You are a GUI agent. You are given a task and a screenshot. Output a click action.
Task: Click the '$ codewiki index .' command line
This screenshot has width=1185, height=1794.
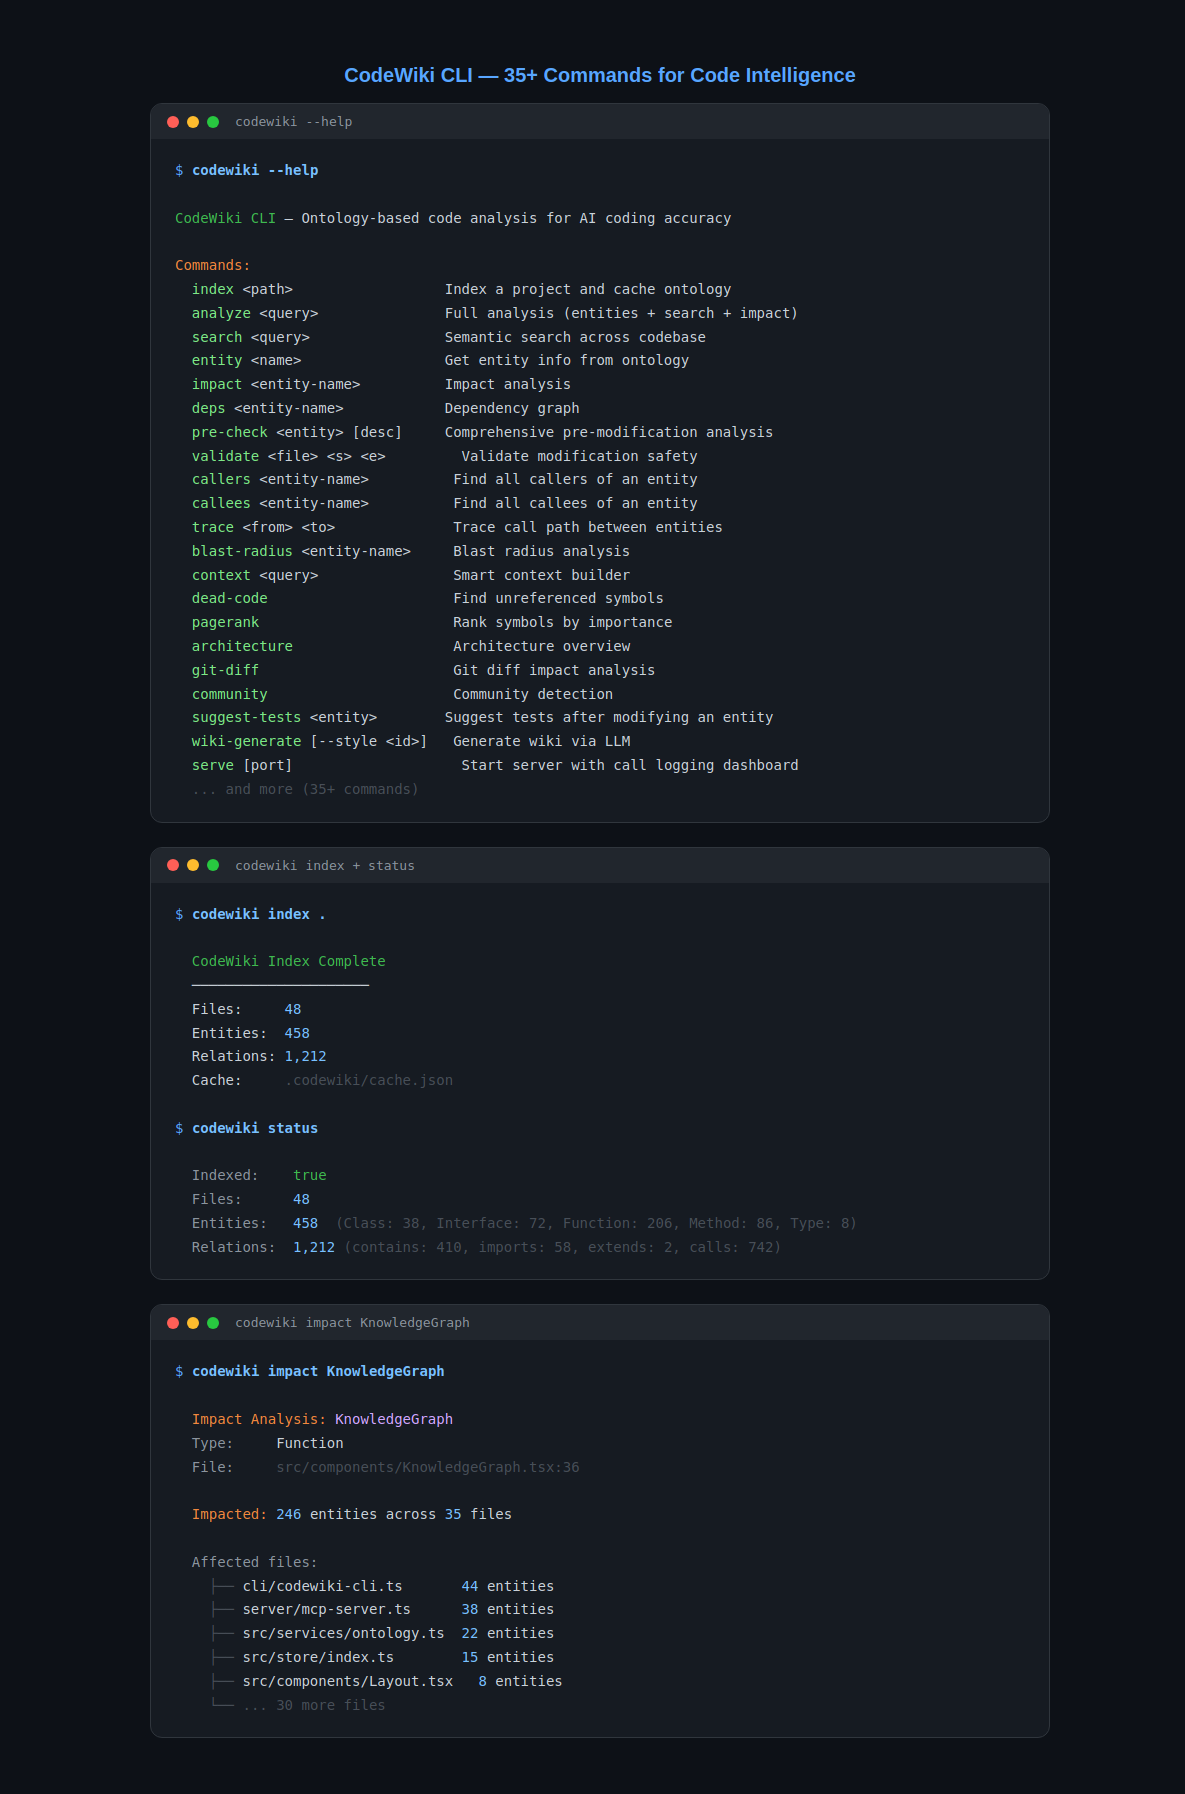click(251, 915)
